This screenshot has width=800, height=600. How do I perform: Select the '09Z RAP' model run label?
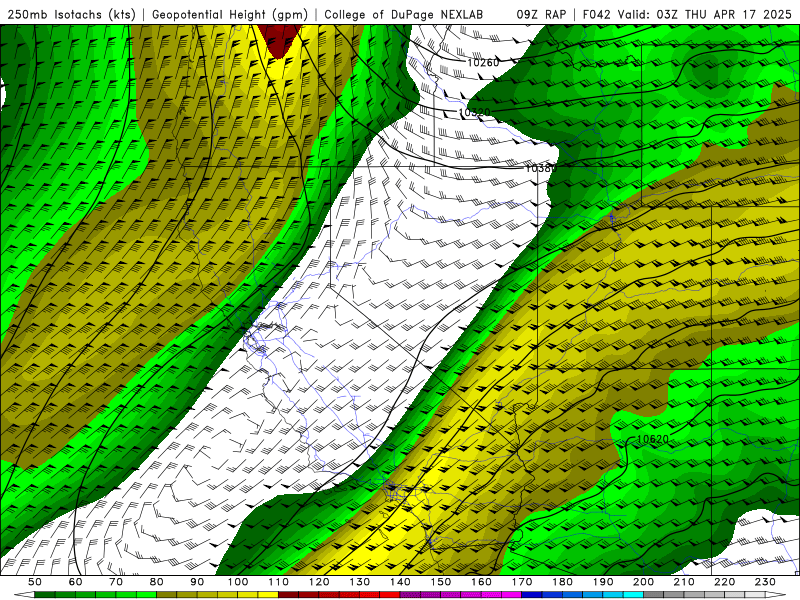tap(541, 15)
